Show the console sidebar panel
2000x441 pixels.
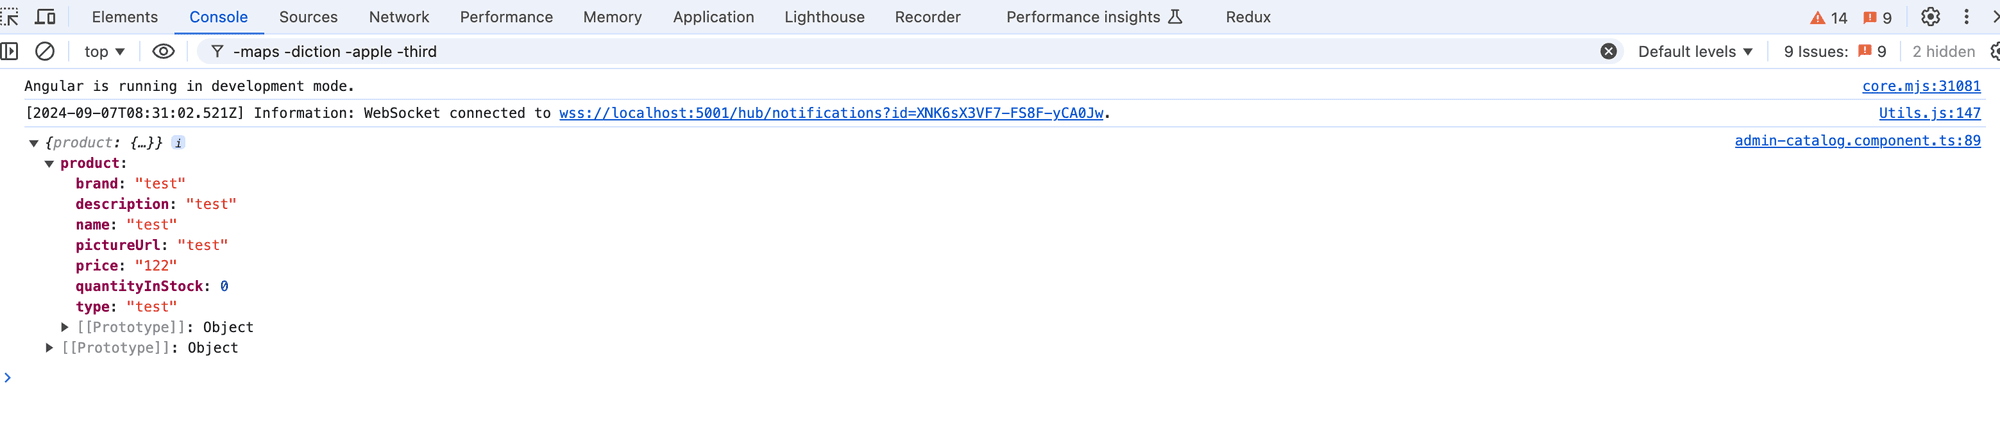coord(10,51)
